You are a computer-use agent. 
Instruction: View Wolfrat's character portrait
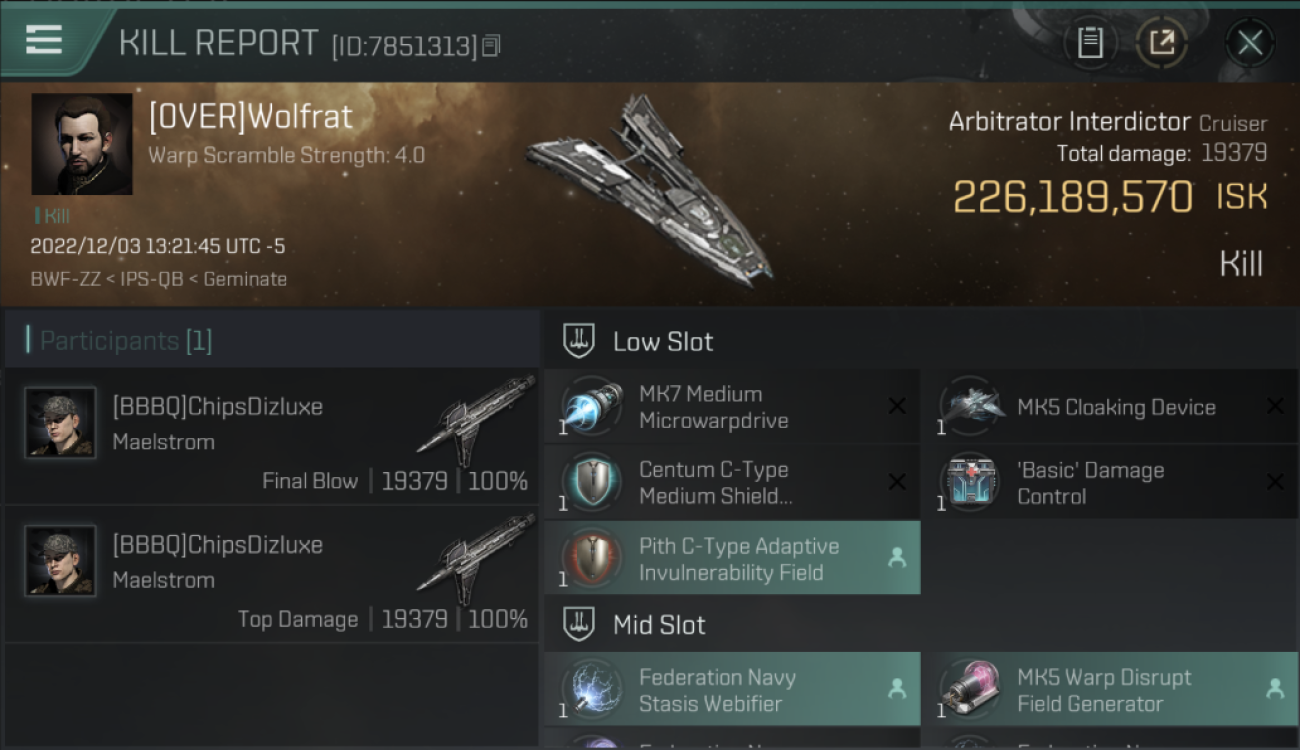[x=82, y=144]
